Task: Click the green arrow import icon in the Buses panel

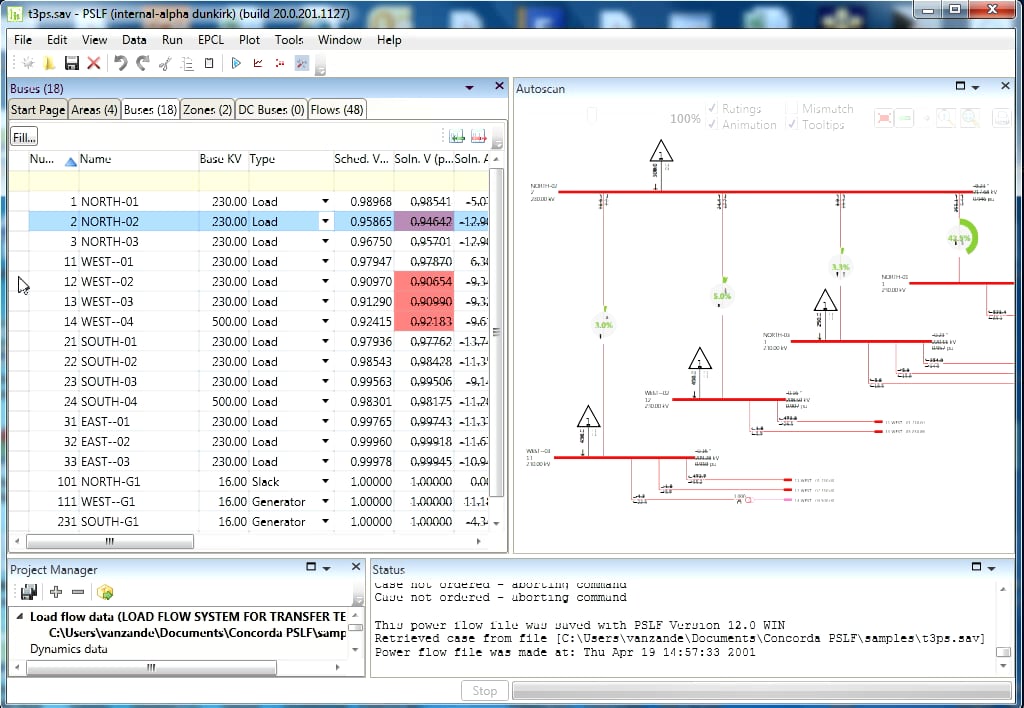Action: [x=457, y=137]
